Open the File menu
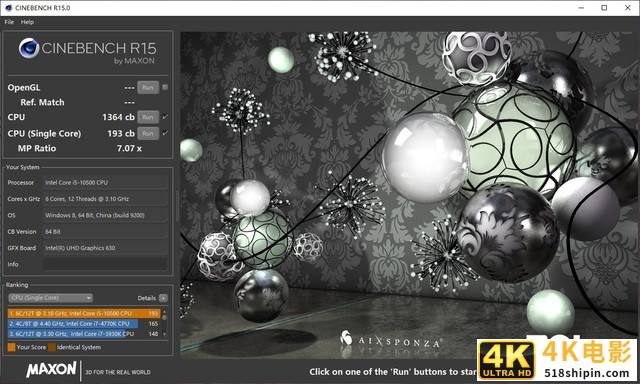This screenshot has height=384, width=640. pos(9,22)
